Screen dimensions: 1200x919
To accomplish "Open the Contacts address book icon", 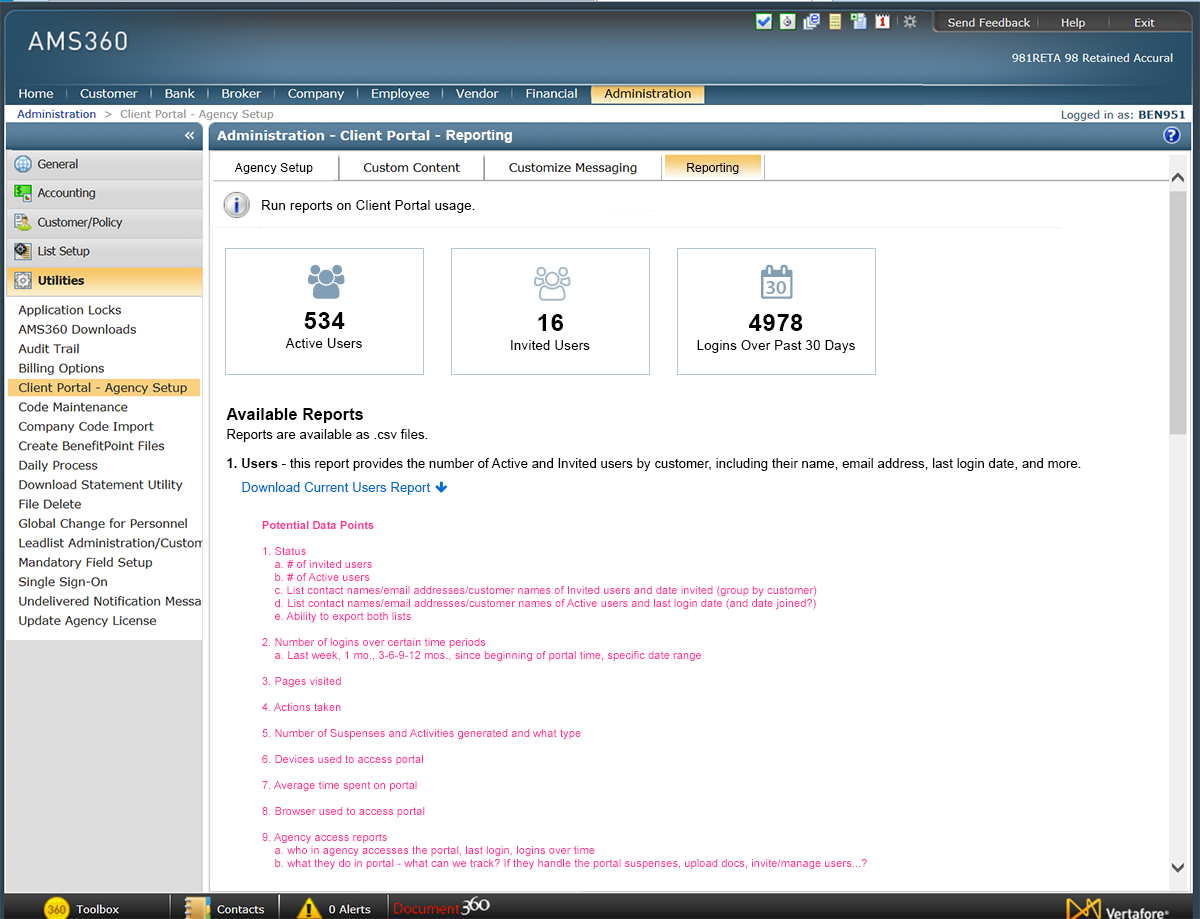I will click(199, 907).
